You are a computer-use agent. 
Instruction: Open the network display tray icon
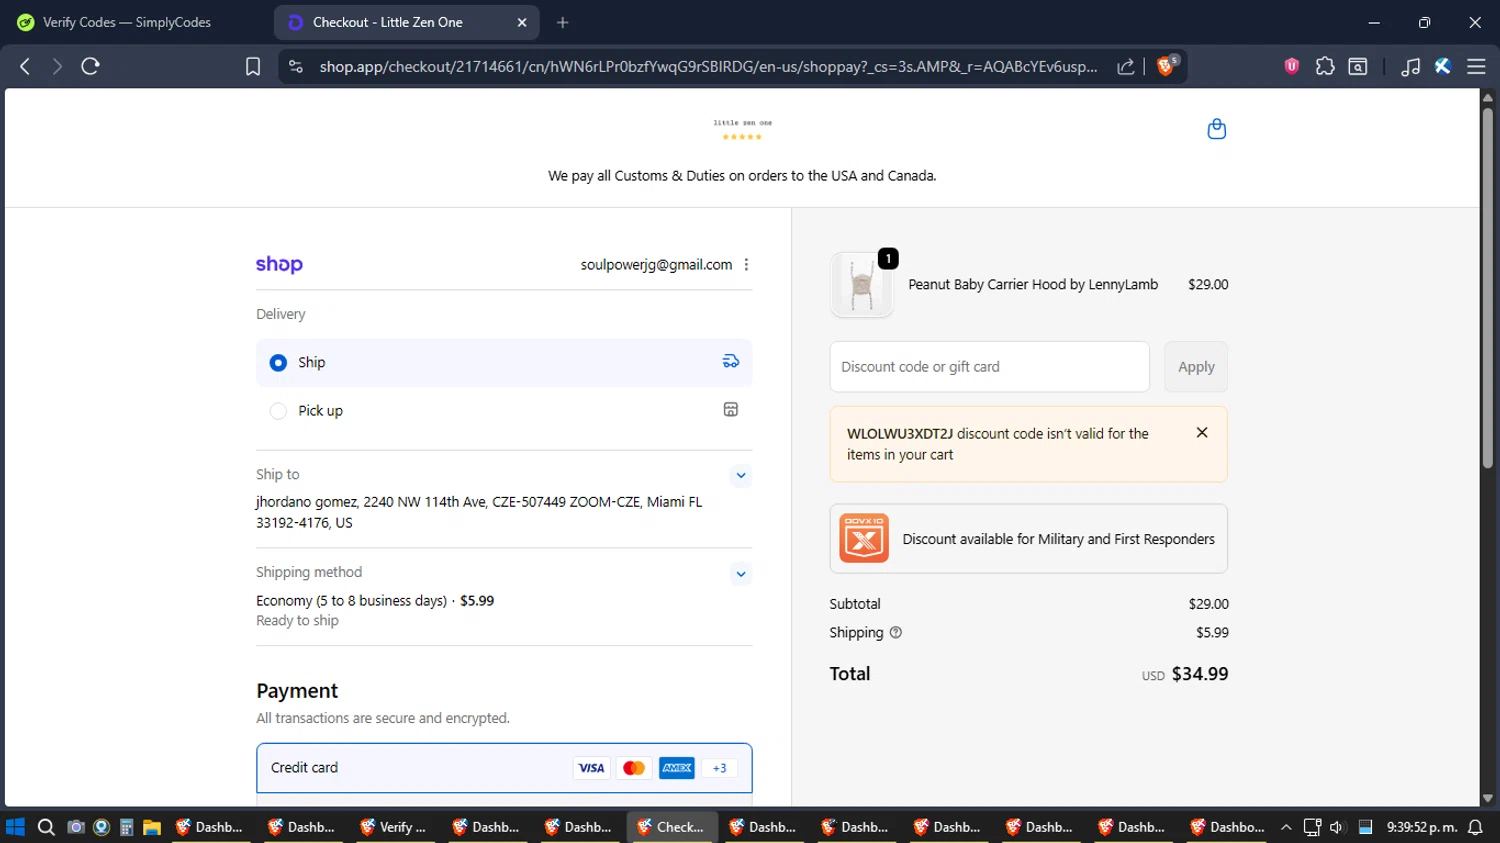pos(1312,827)
